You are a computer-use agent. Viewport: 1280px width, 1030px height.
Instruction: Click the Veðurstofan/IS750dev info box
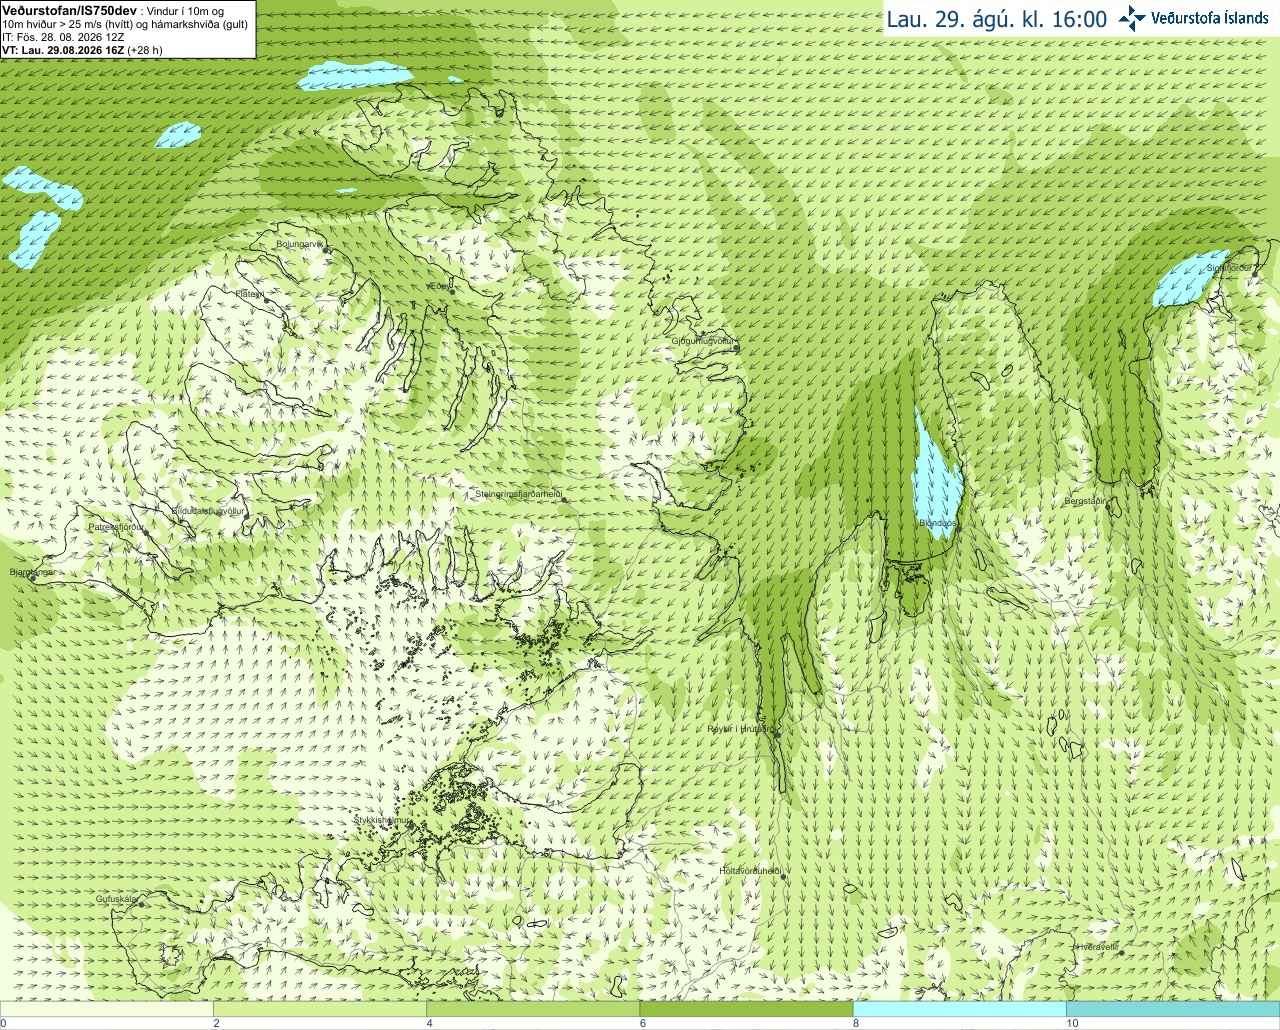[x=128, y=29]
